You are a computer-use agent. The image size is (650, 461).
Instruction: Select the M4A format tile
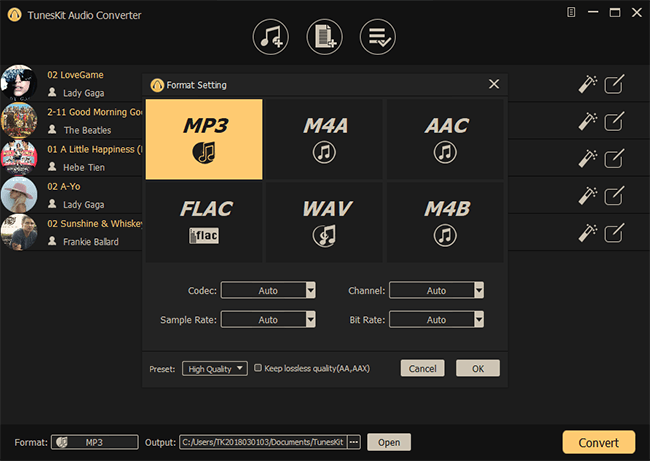323,139
